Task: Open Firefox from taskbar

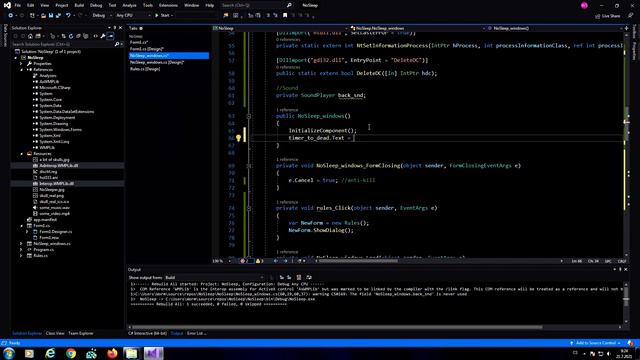Action: tap(111, 353)
